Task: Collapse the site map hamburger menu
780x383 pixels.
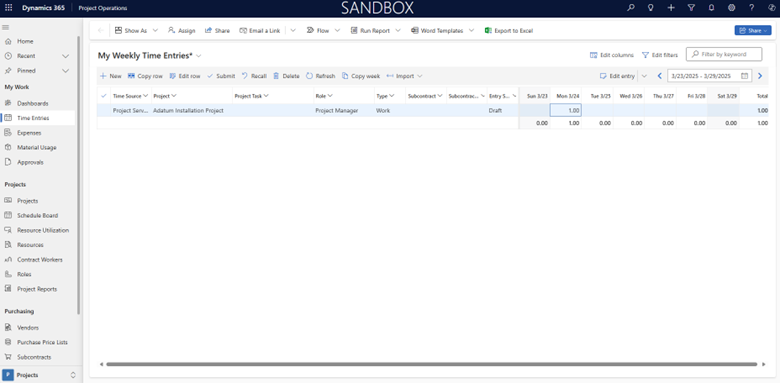Action: (6, 27)
